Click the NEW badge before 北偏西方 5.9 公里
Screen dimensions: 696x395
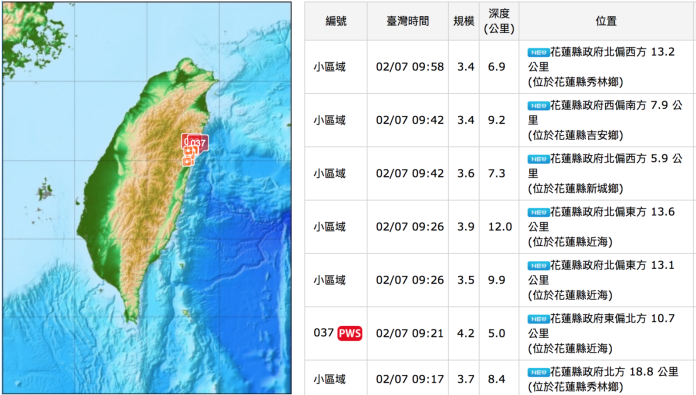click(x=538, y=159)
